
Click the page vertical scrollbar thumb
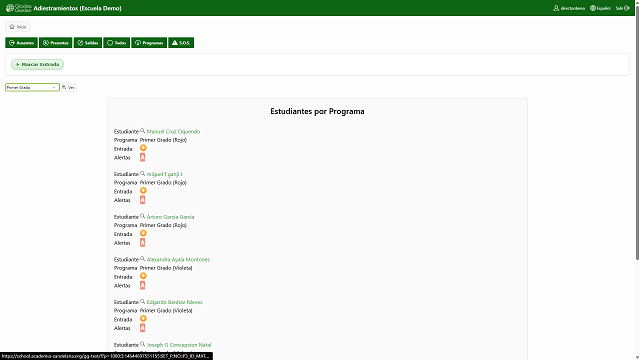click(637, 133)
